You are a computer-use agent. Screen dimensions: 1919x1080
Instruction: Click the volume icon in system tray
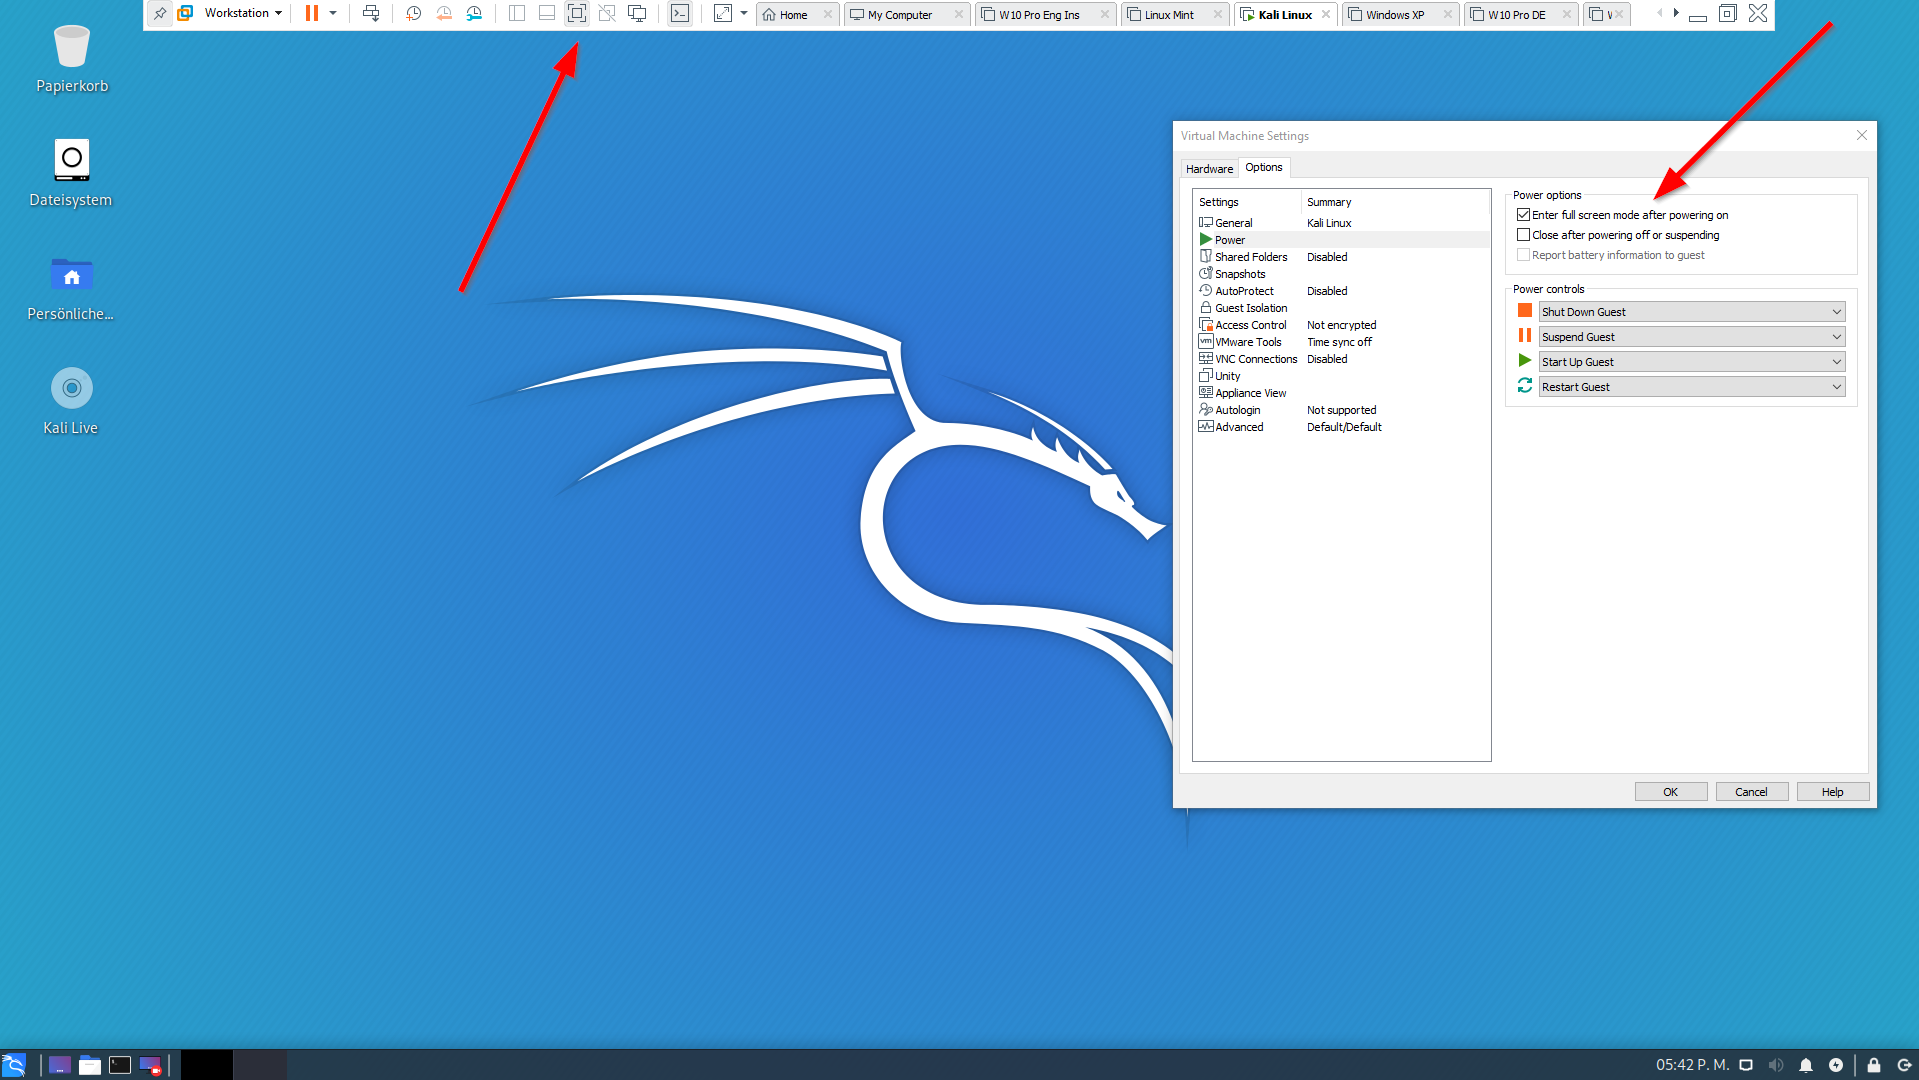click(1776, 1065)
